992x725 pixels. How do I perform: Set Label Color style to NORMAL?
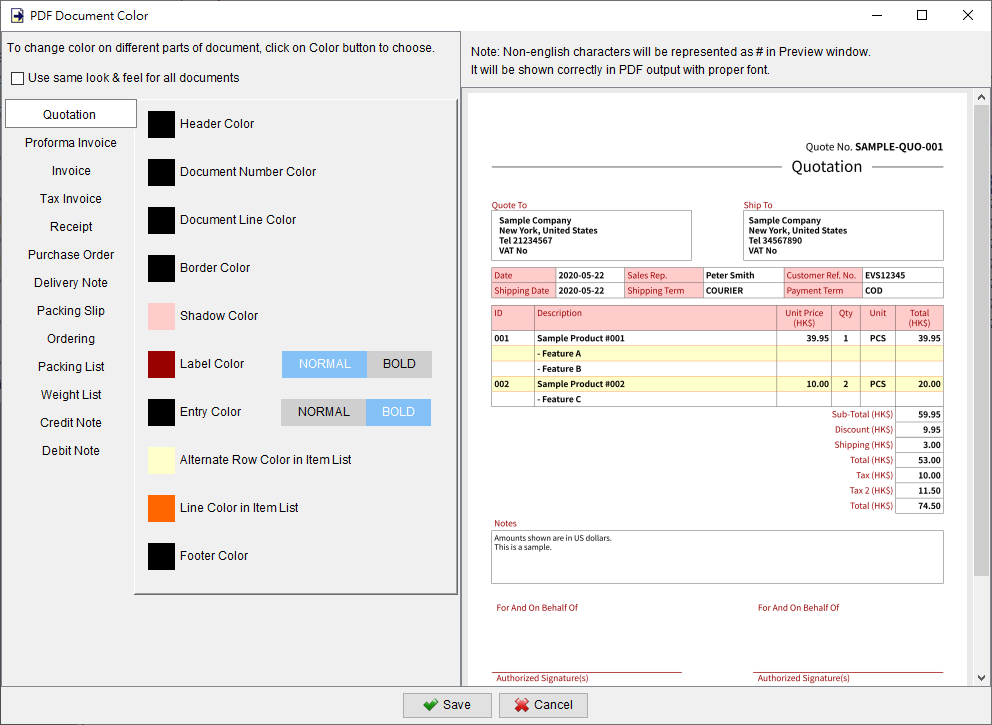pyautogui.click(x=325, y=364)
